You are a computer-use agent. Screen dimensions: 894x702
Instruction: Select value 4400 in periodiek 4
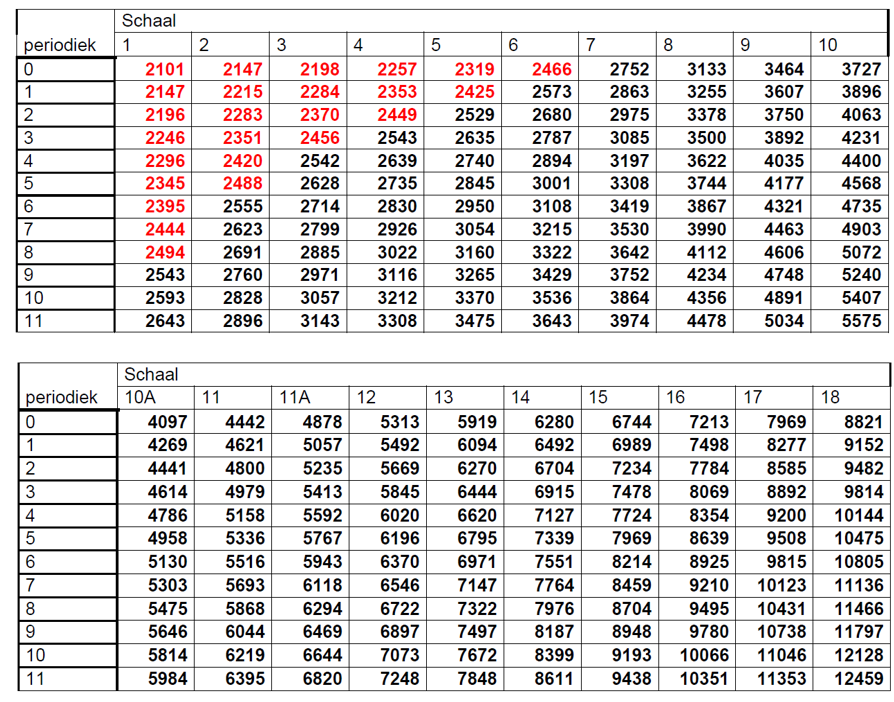pyautogui.click(x=862, y=160)
